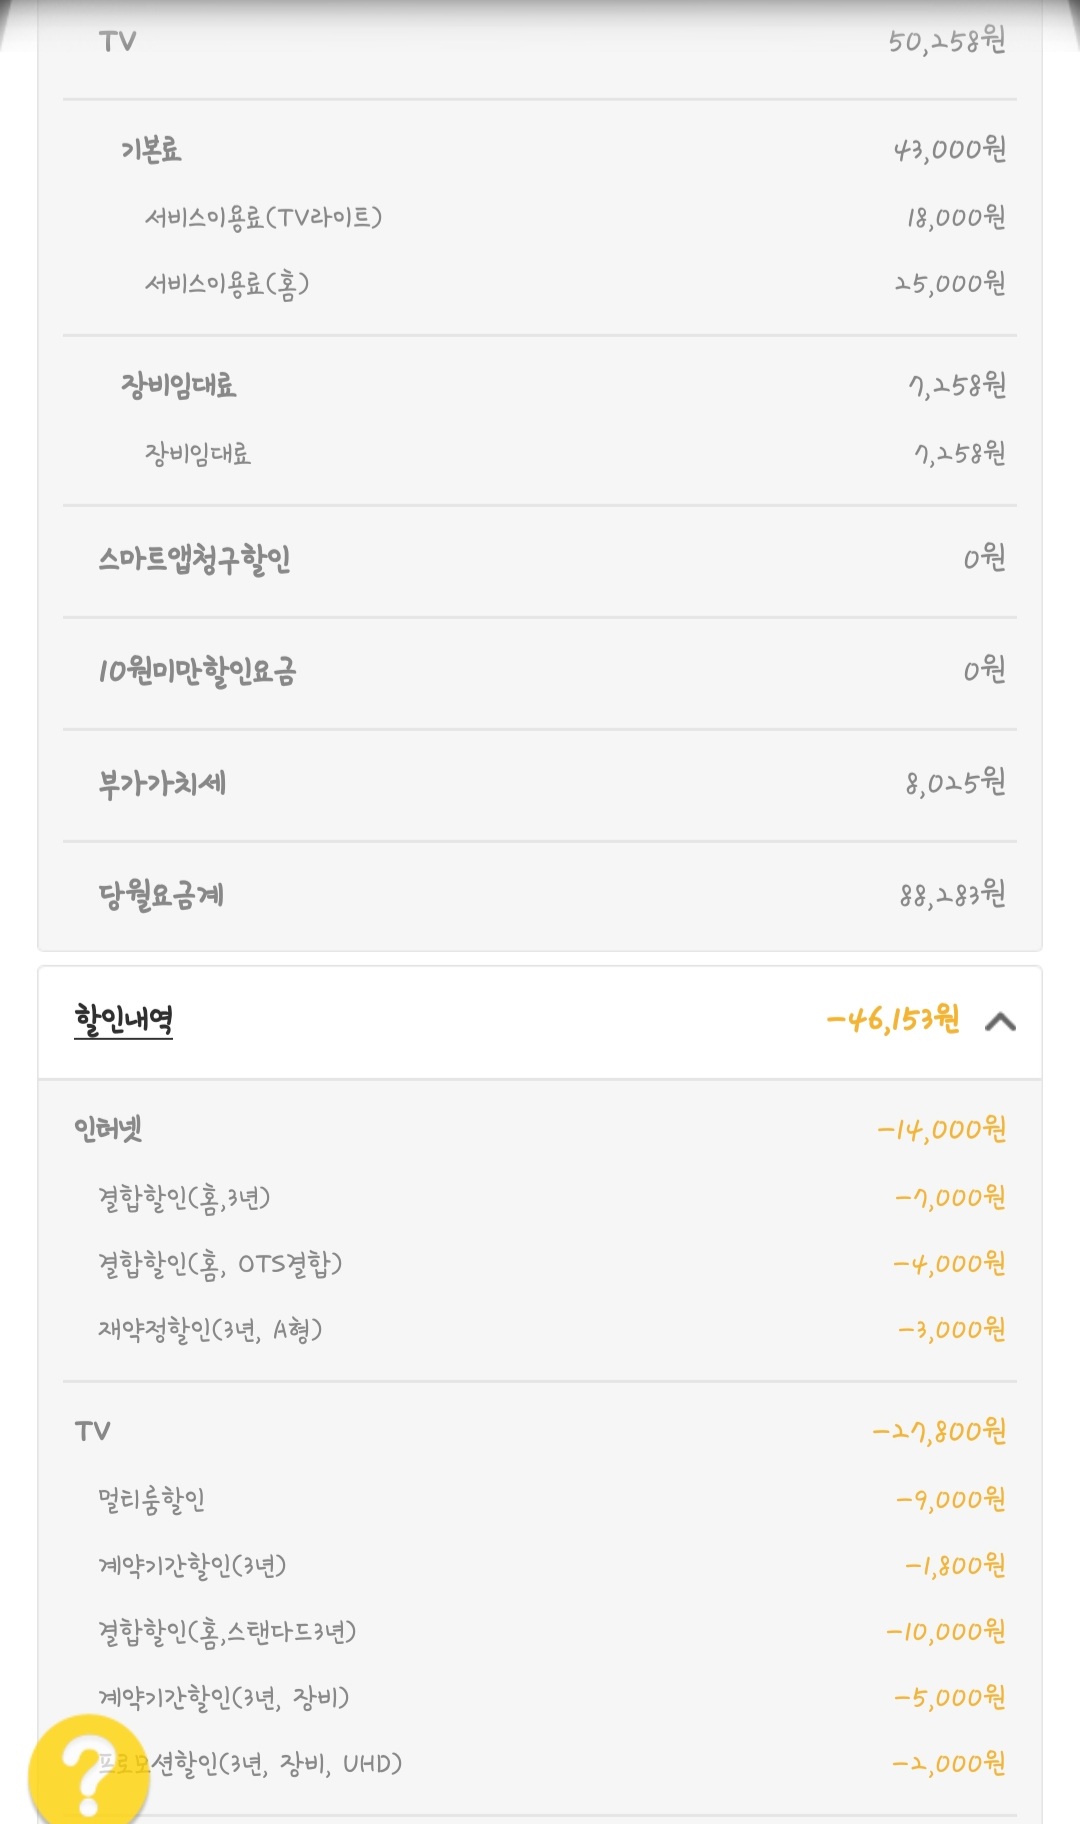
Task: Tap the 기본료 43,000원 row
Action: point(540,150)
